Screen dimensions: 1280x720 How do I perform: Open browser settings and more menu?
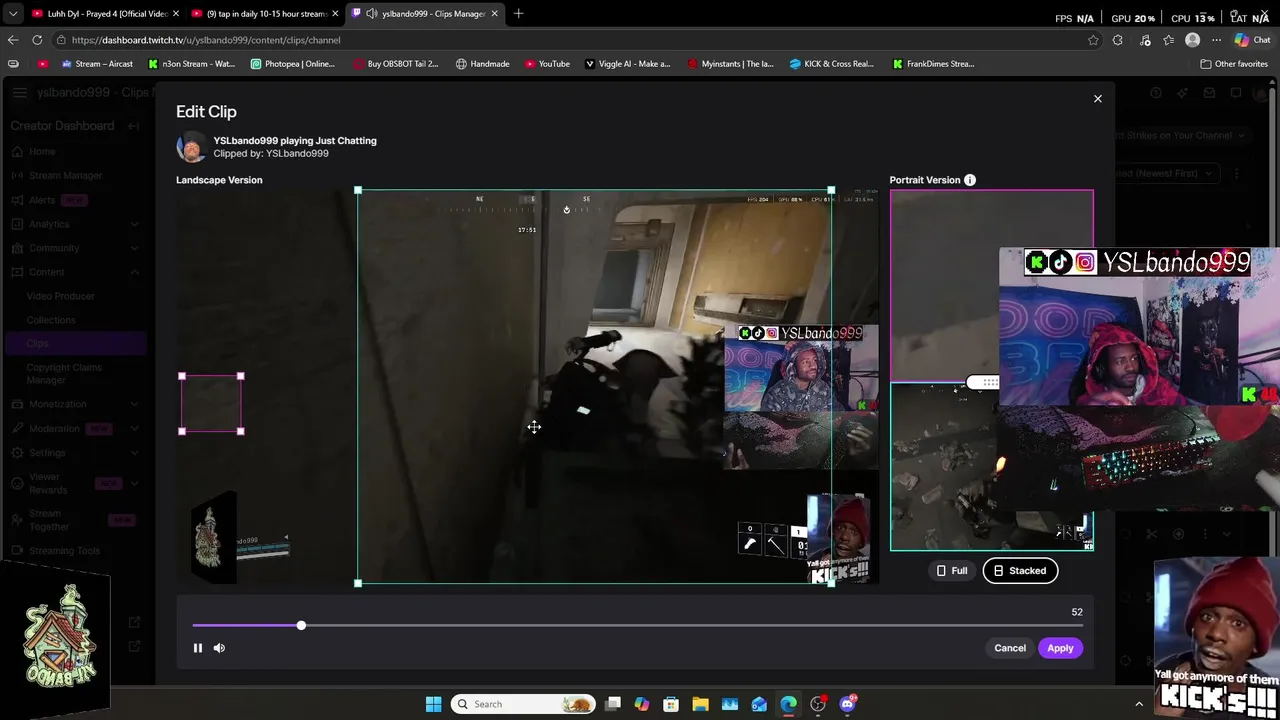click(x=1216, y=40)
